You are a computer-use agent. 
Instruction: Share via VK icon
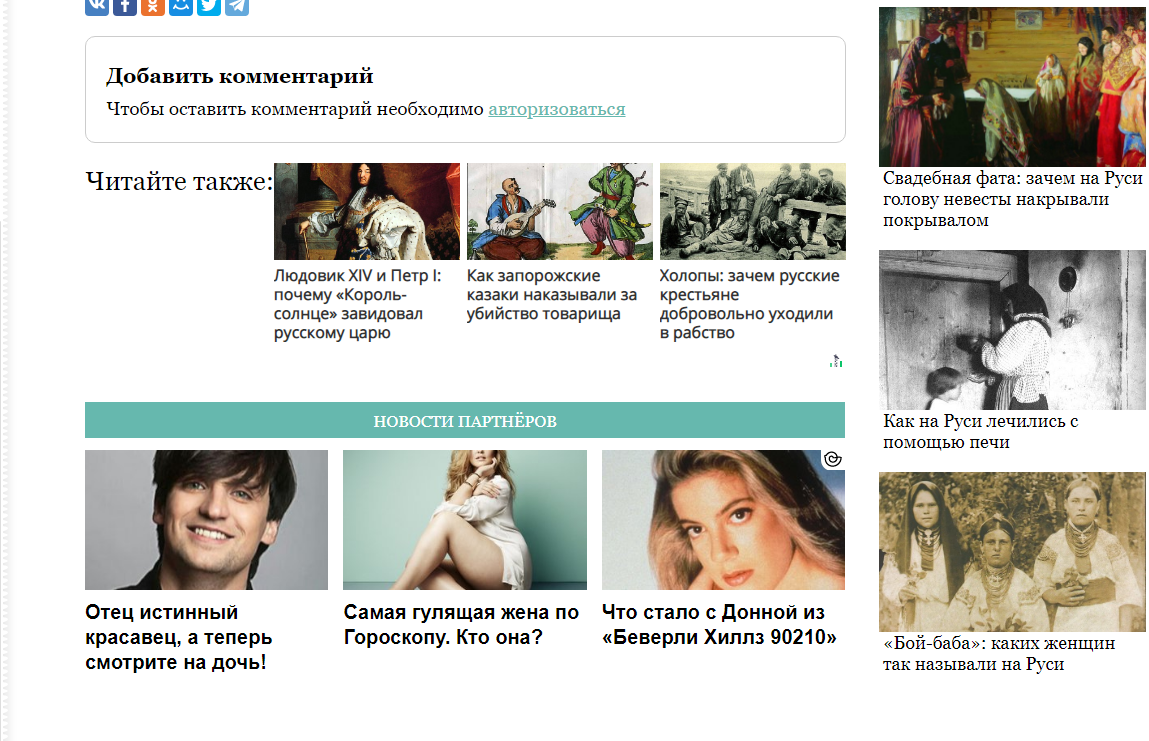click(97, 6)
